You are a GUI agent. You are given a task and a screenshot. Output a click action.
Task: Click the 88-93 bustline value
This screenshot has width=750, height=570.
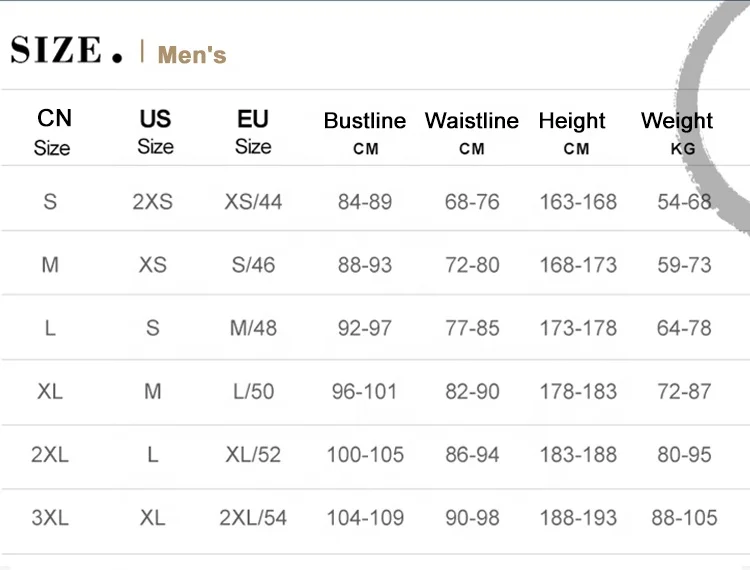click(x=364, y=265)
